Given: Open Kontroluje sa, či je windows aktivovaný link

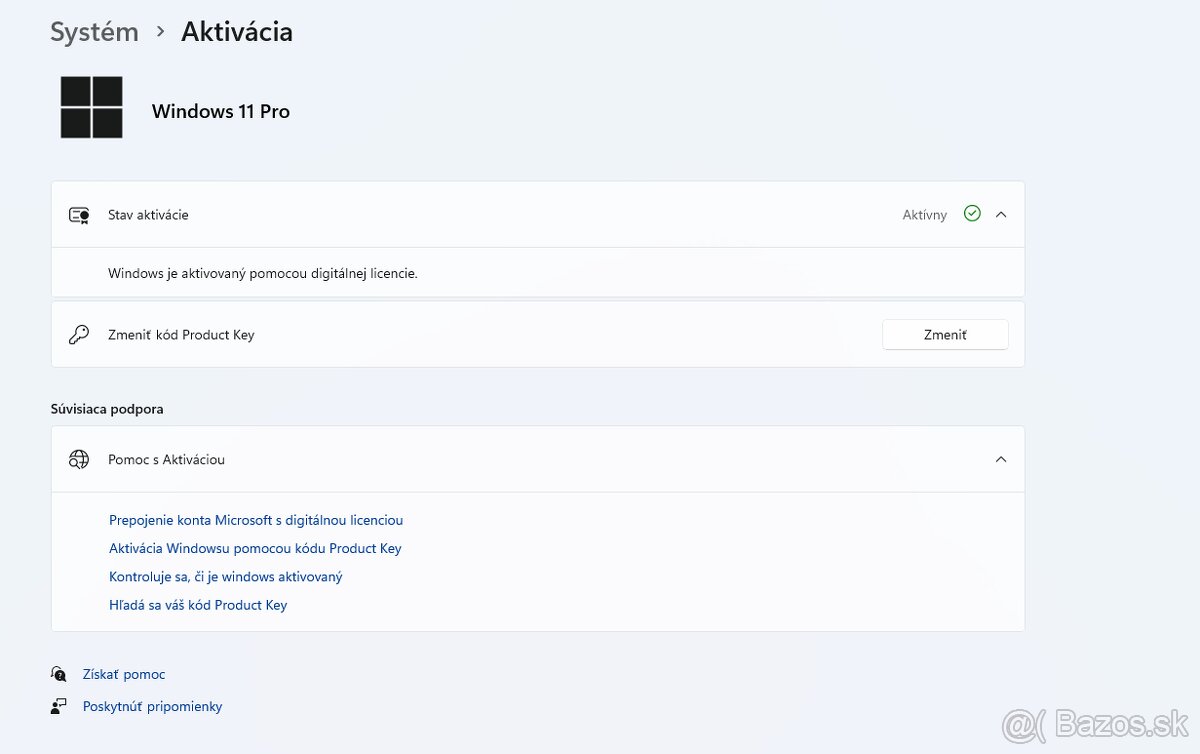Looking at the screenshot, I should click(x=226, y=577).
